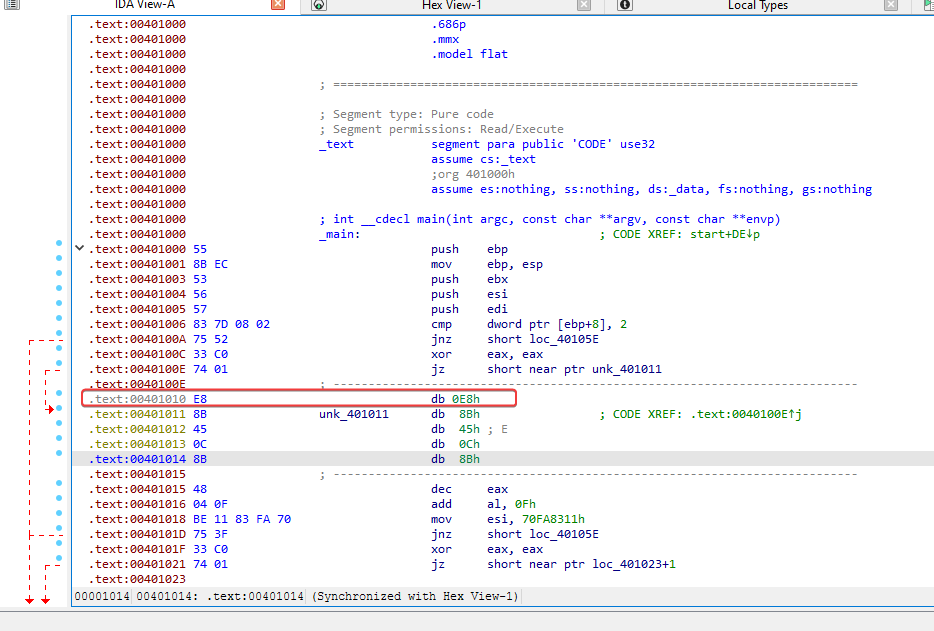Follow loc_40105E in the jnz at 0040100A
Viewport: 934px width, 631px height.
click(563, 339)
